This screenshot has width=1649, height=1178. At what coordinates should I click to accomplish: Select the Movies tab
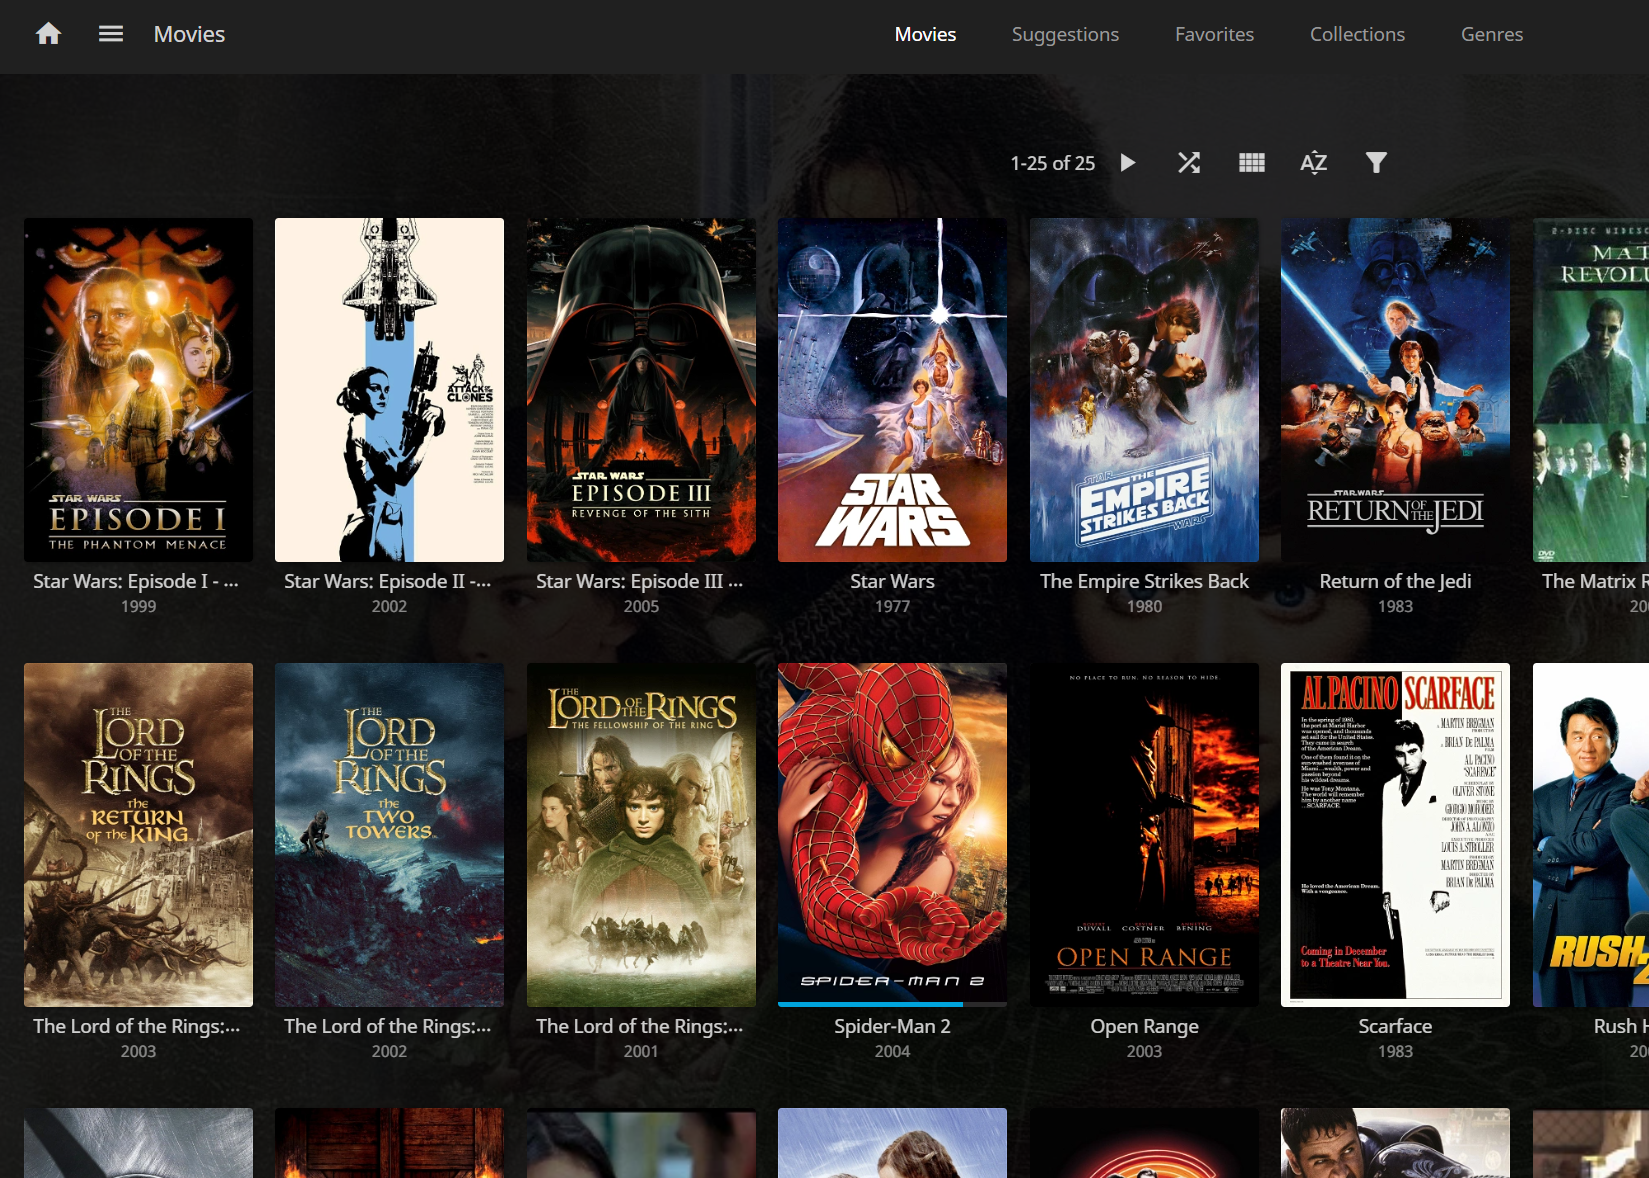pos(925,34)
